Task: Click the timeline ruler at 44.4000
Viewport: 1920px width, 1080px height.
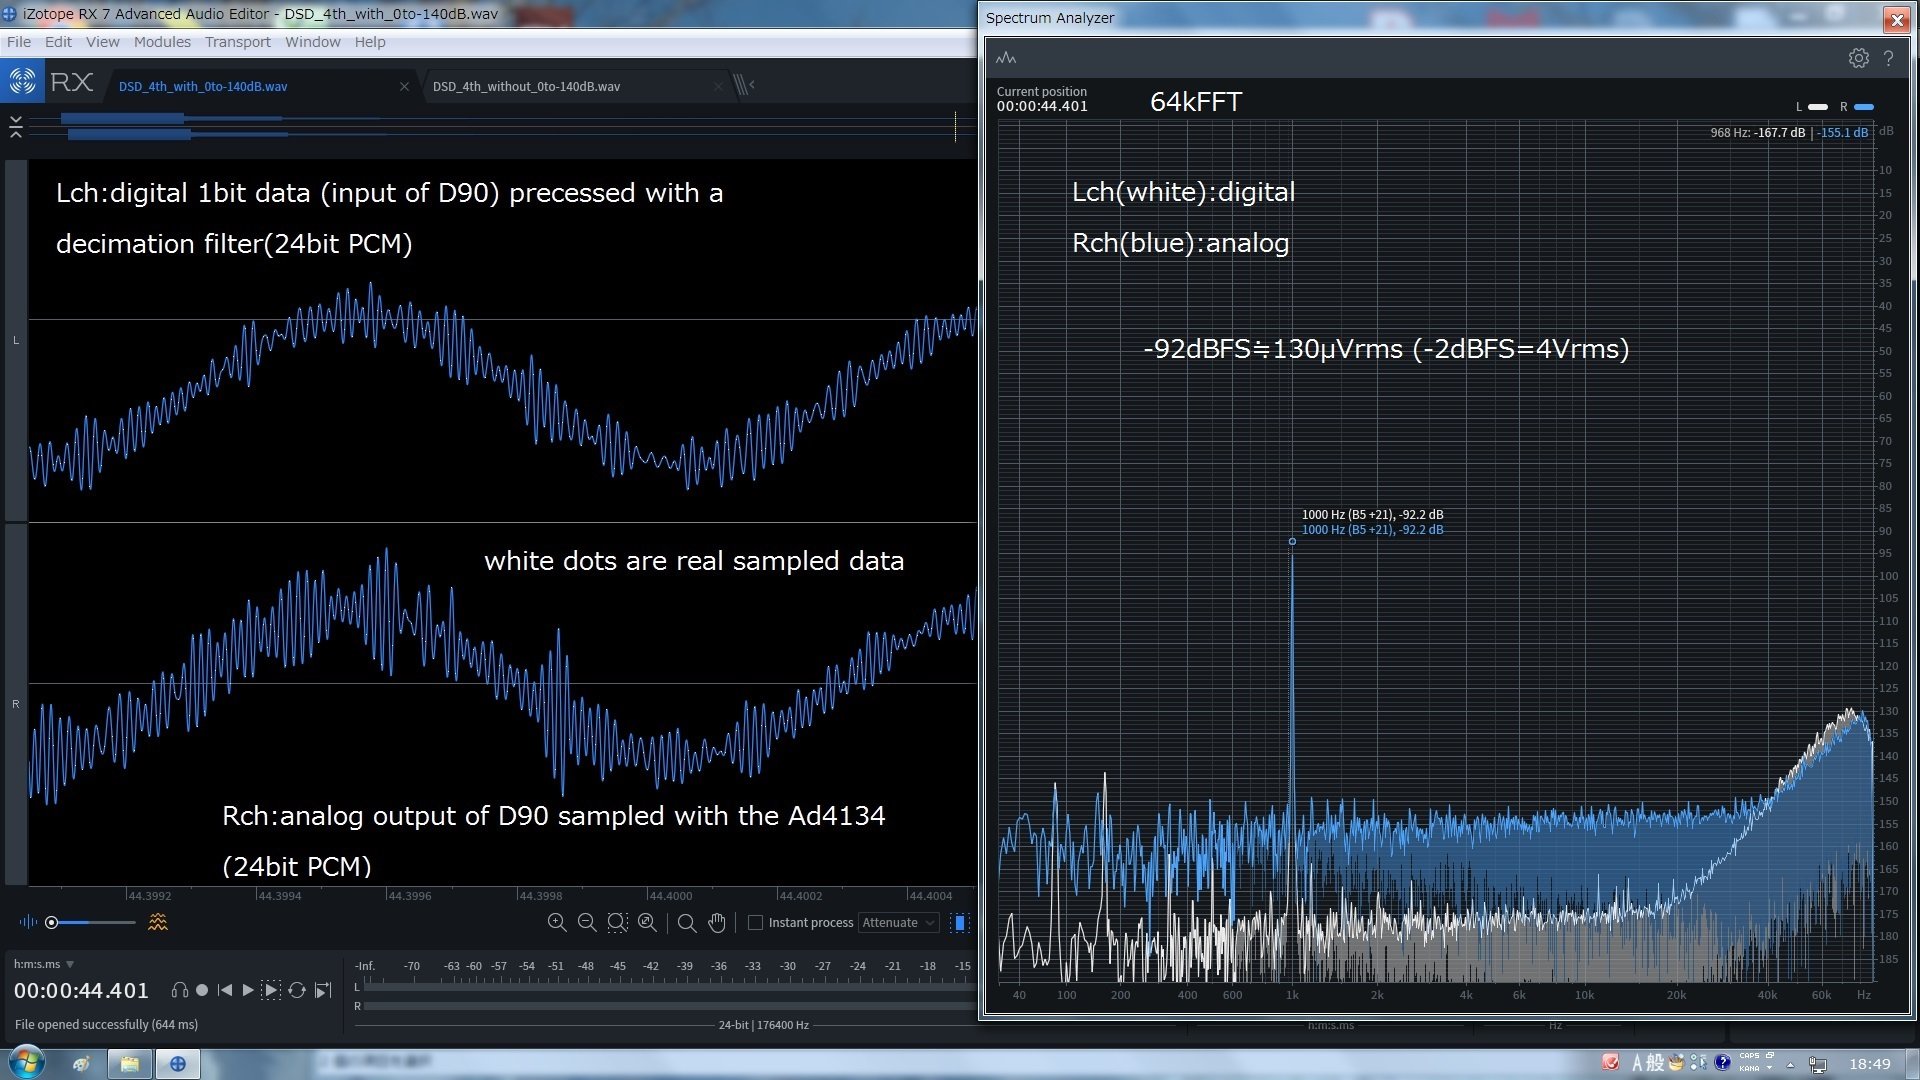Action: click(x=670, y=895)
